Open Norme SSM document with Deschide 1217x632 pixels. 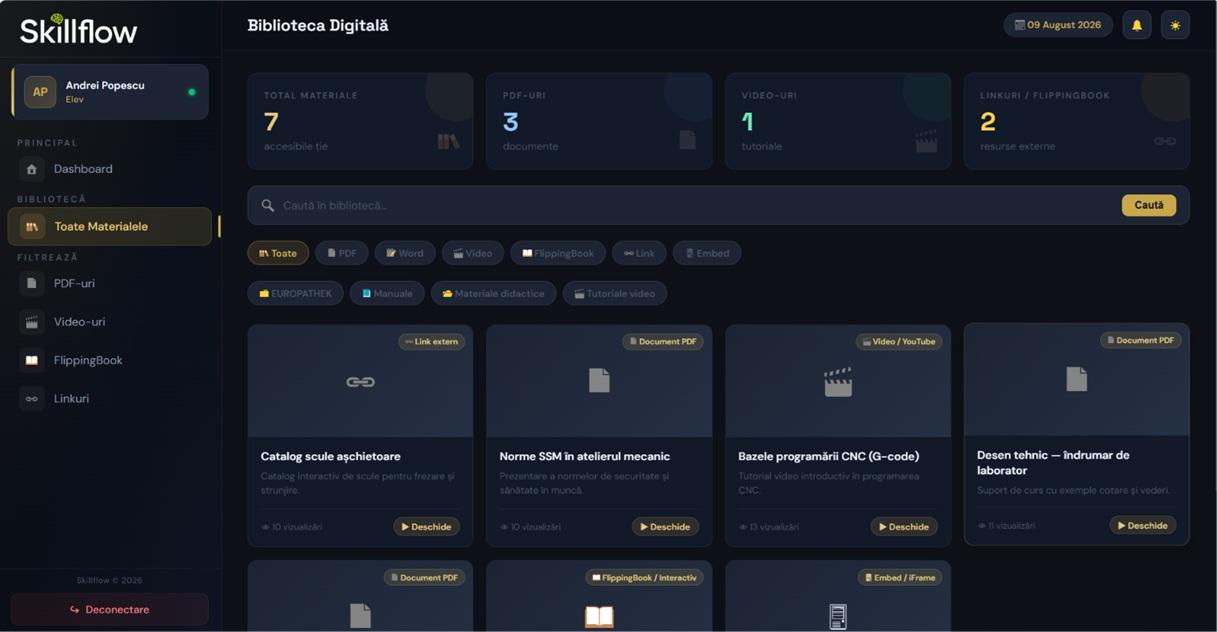666,527
